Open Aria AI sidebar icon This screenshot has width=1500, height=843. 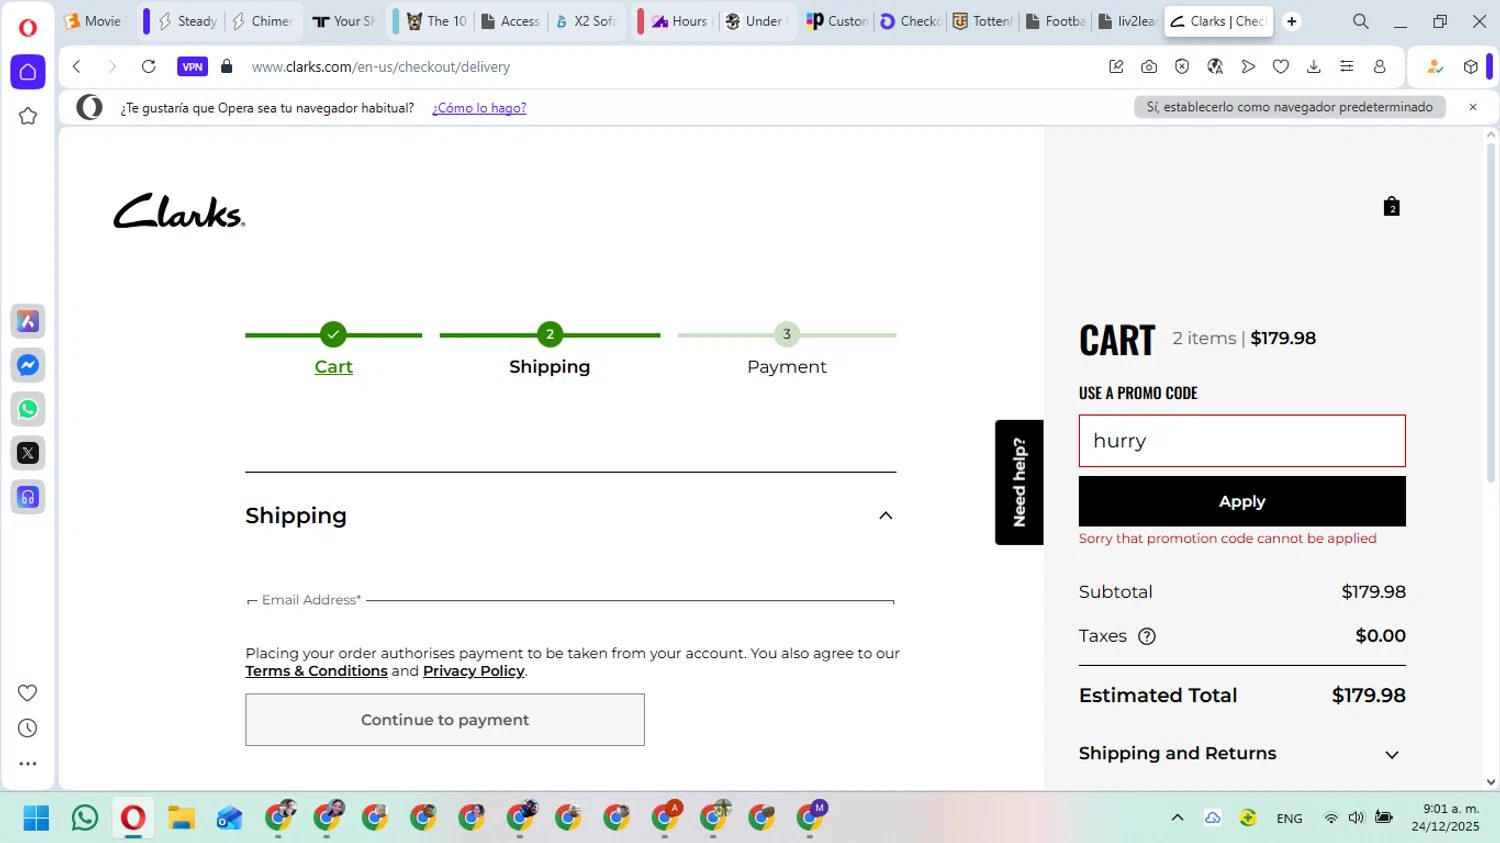(28, 321)
